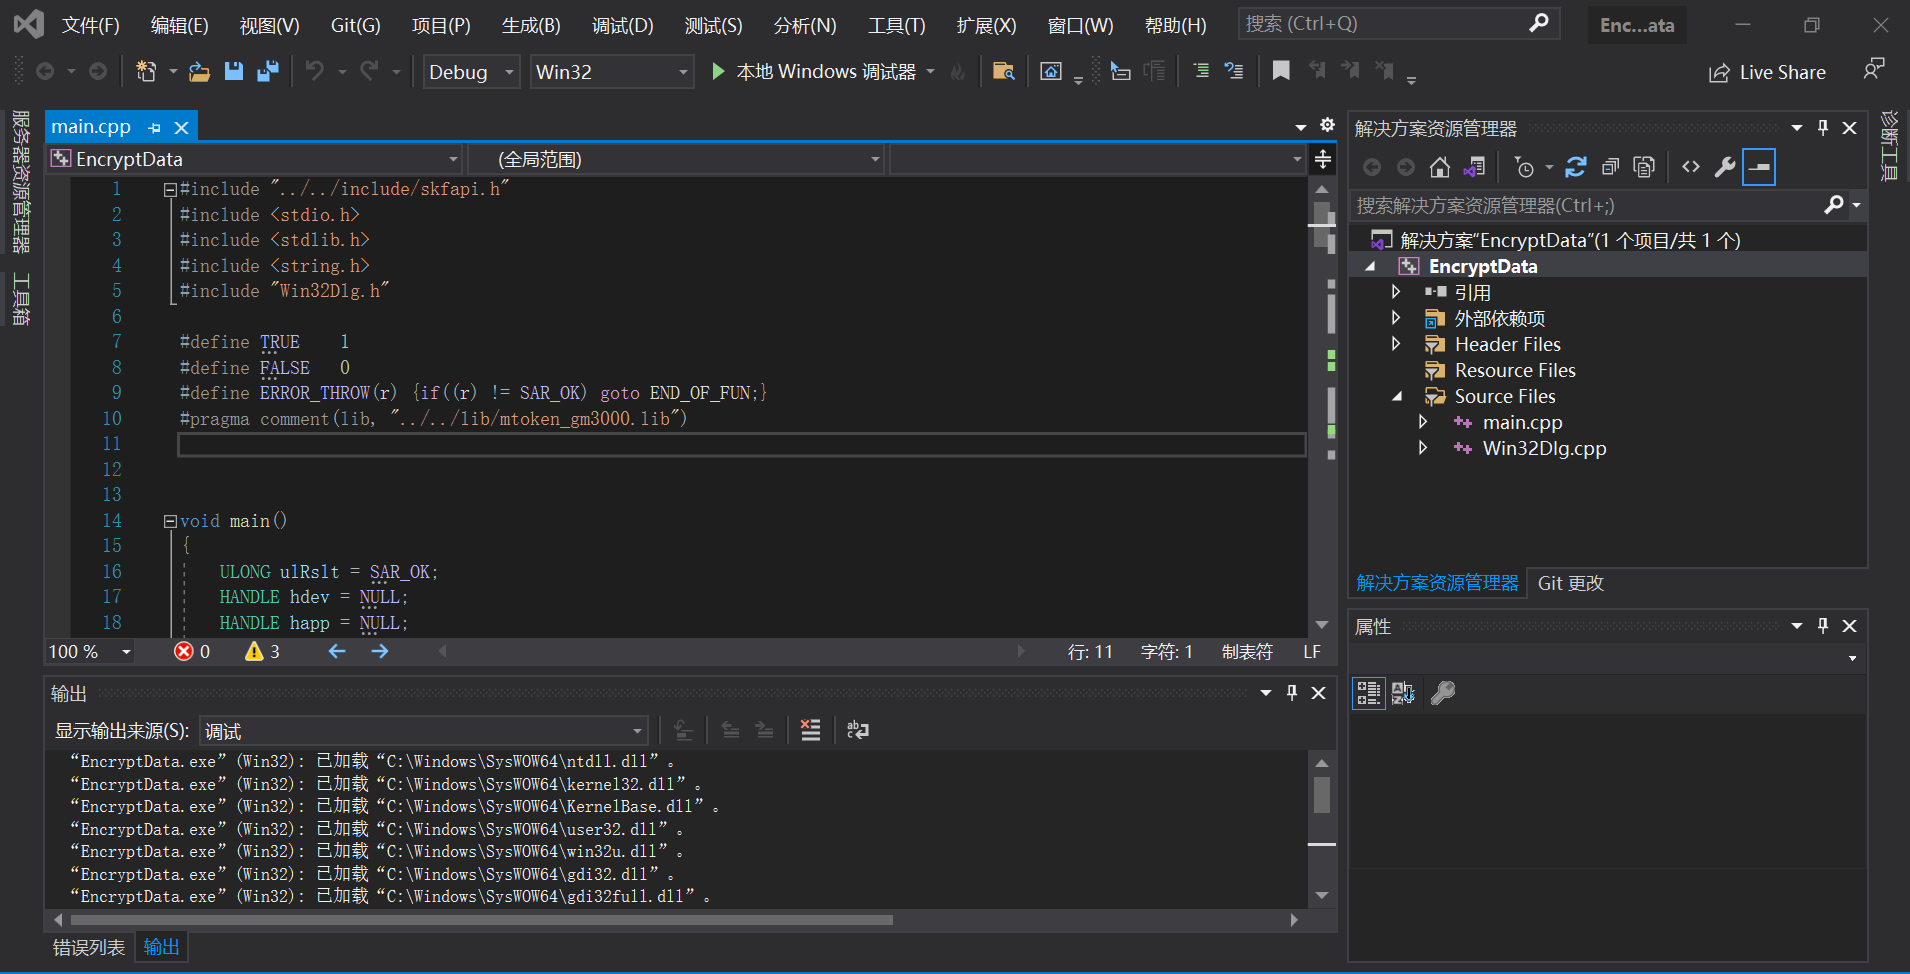Viewport: 1910px width, 974px height.
Task: Click the Undo arrow icon
Action: coord(315,71)
